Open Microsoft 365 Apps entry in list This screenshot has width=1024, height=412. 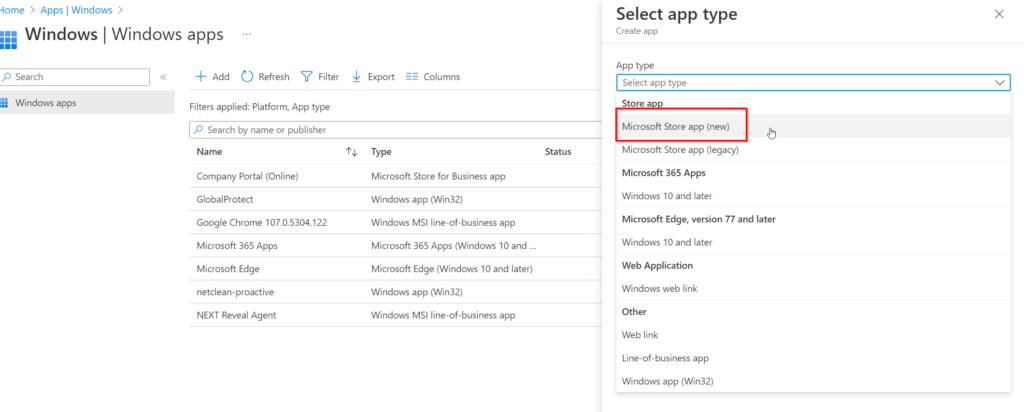[237, 246]
